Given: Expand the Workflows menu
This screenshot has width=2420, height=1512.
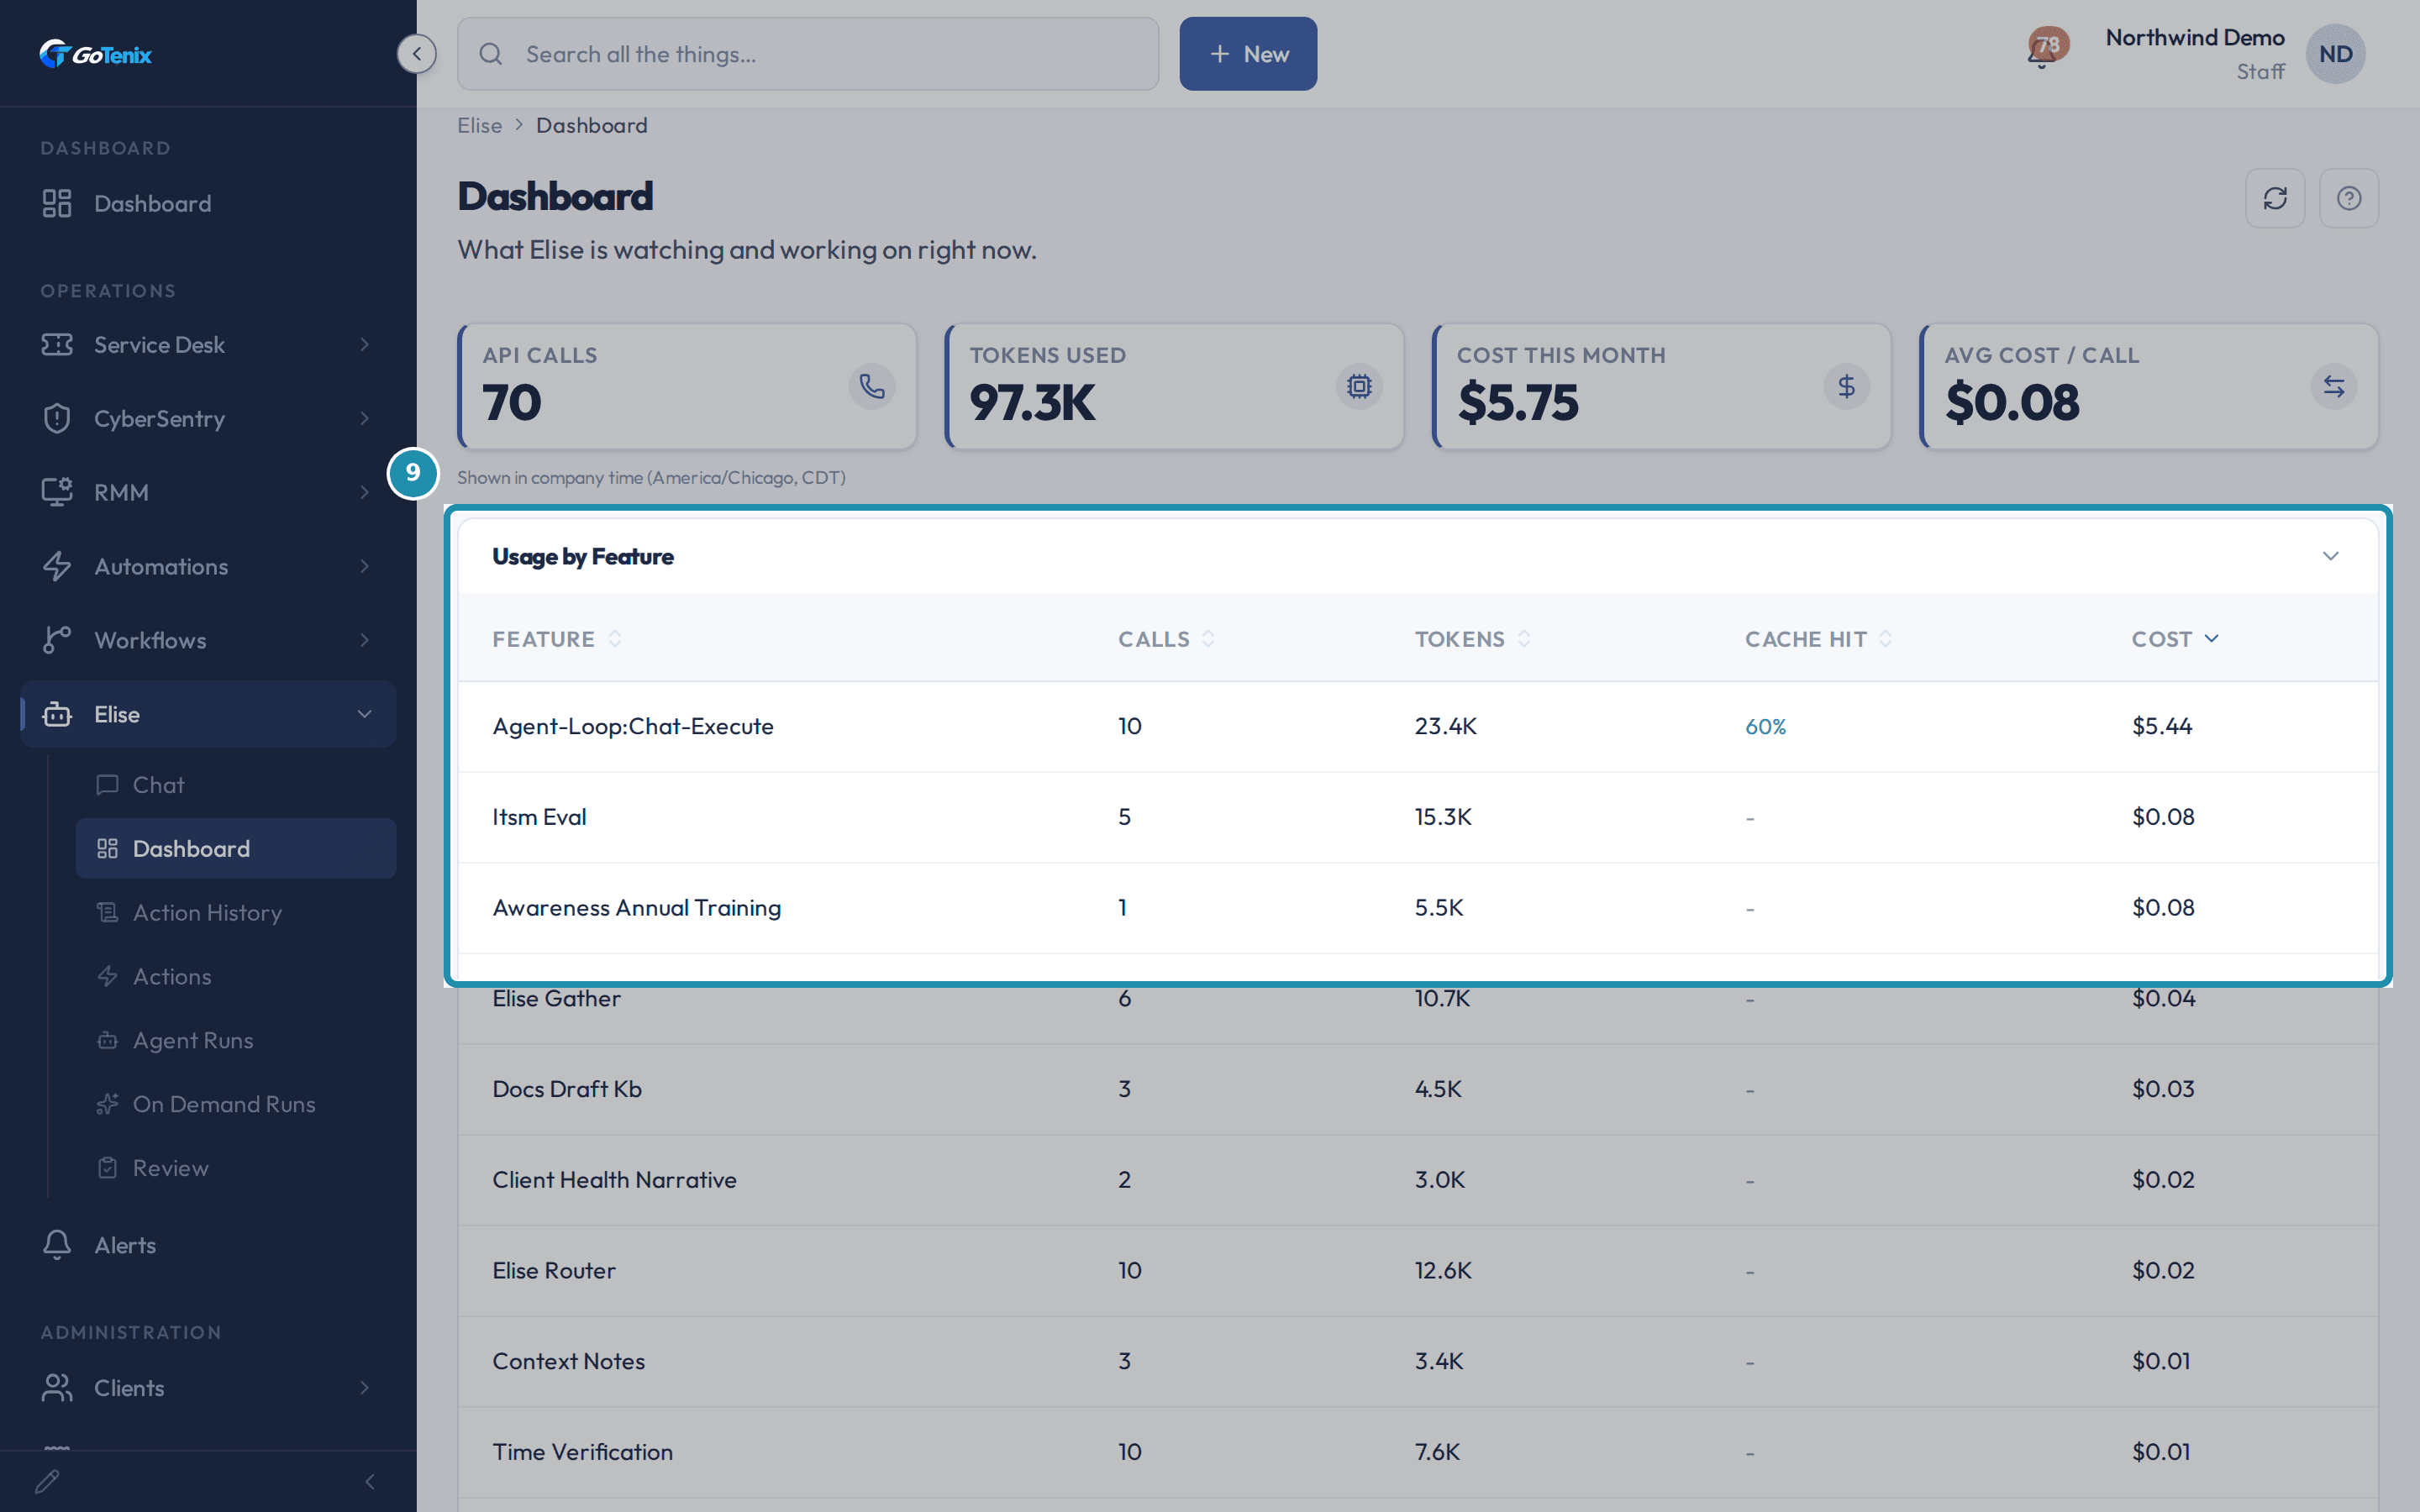Looking at the screenshot, I should click(x=208, y=640).
